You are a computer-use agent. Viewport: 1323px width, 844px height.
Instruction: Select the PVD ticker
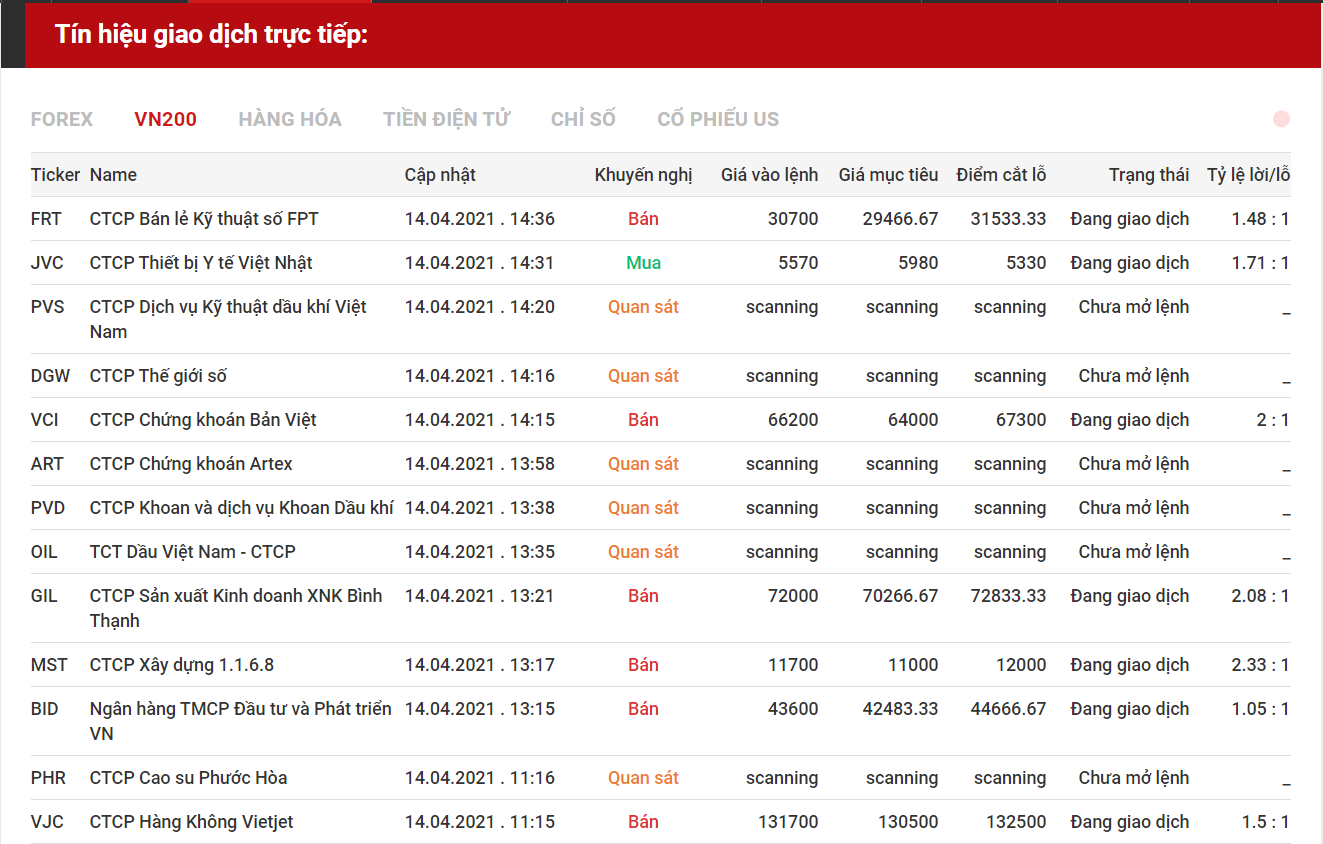pos(48,508)
